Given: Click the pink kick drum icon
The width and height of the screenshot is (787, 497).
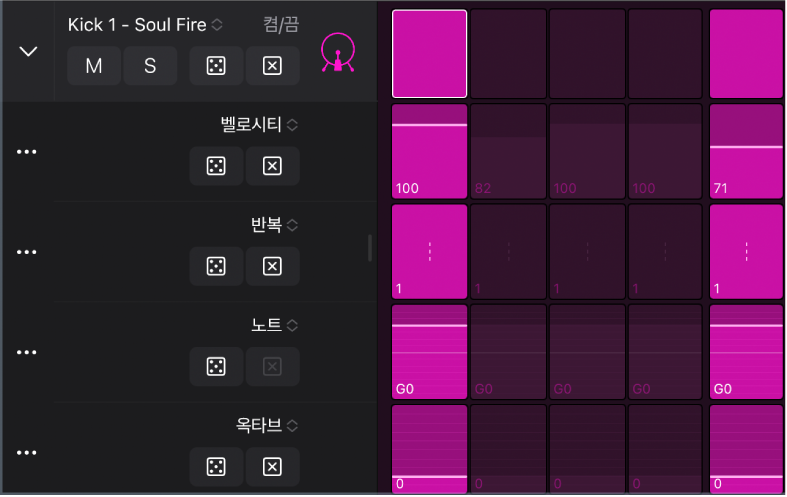Looking at the screenshot, I should point(338,53).
